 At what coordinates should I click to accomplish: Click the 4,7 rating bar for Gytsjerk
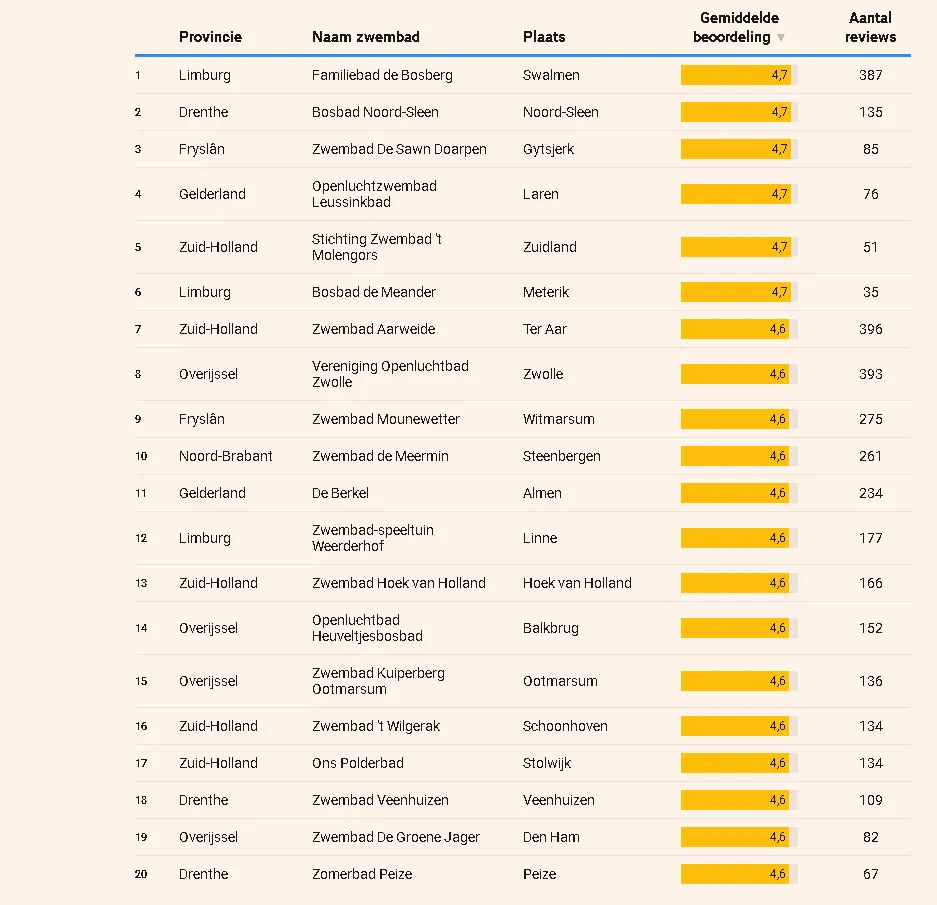[x=739, y=149]
